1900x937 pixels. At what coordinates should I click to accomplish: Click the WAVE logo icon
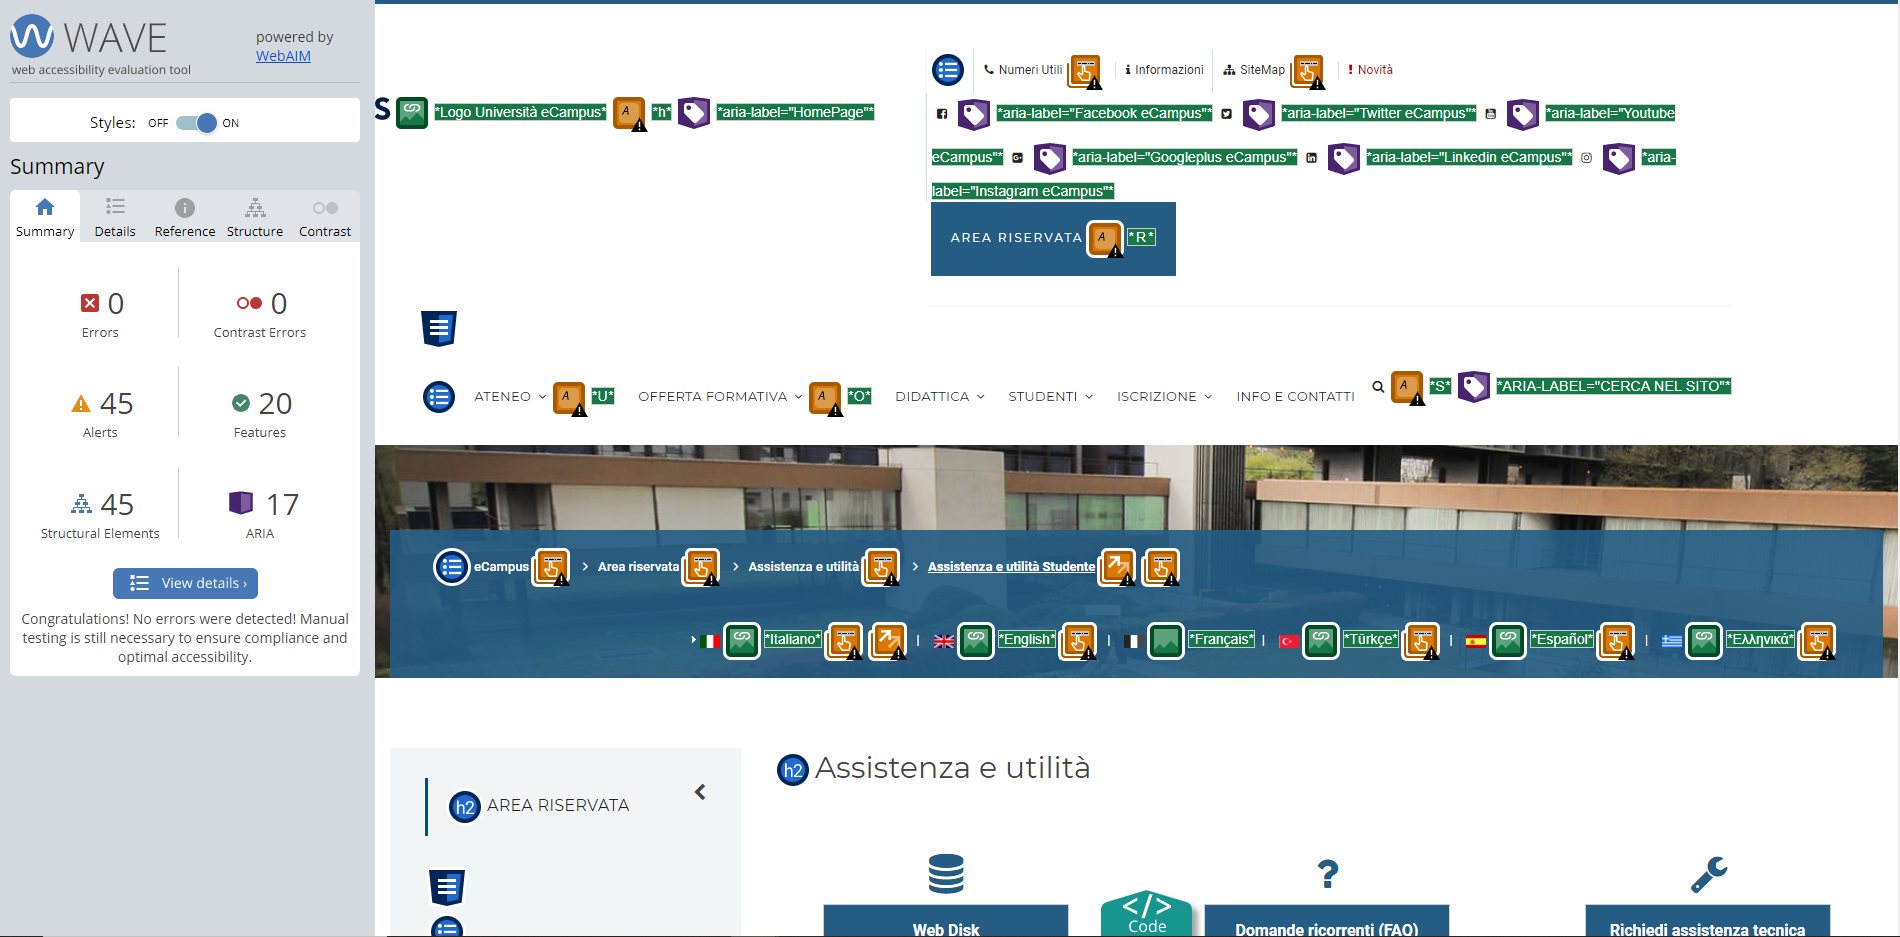coord(32,37)
